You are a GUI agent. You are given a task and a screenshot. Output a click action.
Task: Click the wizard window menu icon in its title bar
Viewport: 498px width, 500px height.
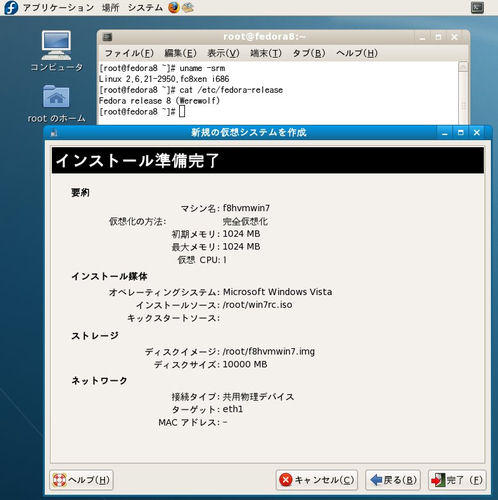tap(54, 133)
